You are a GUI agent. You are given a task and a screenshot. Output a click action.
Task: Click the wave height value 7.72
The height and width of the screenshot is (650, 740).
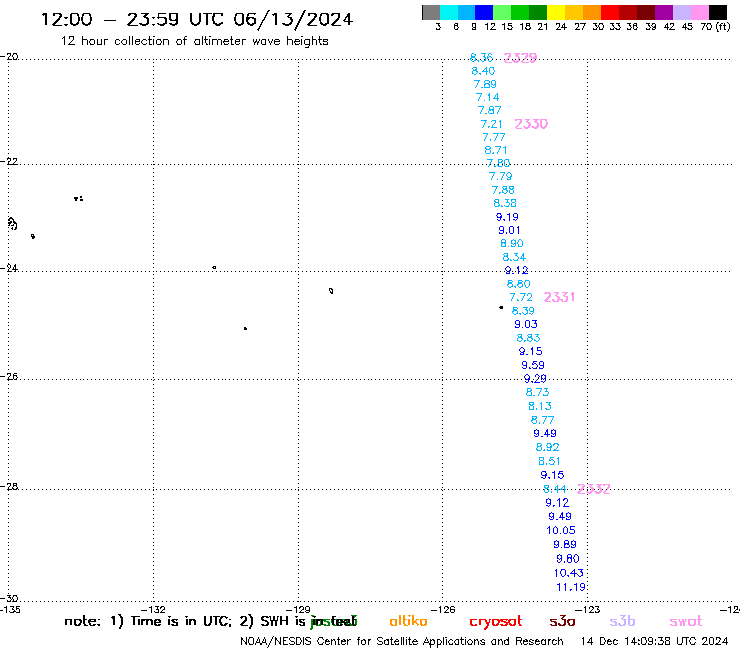[521, 297]
